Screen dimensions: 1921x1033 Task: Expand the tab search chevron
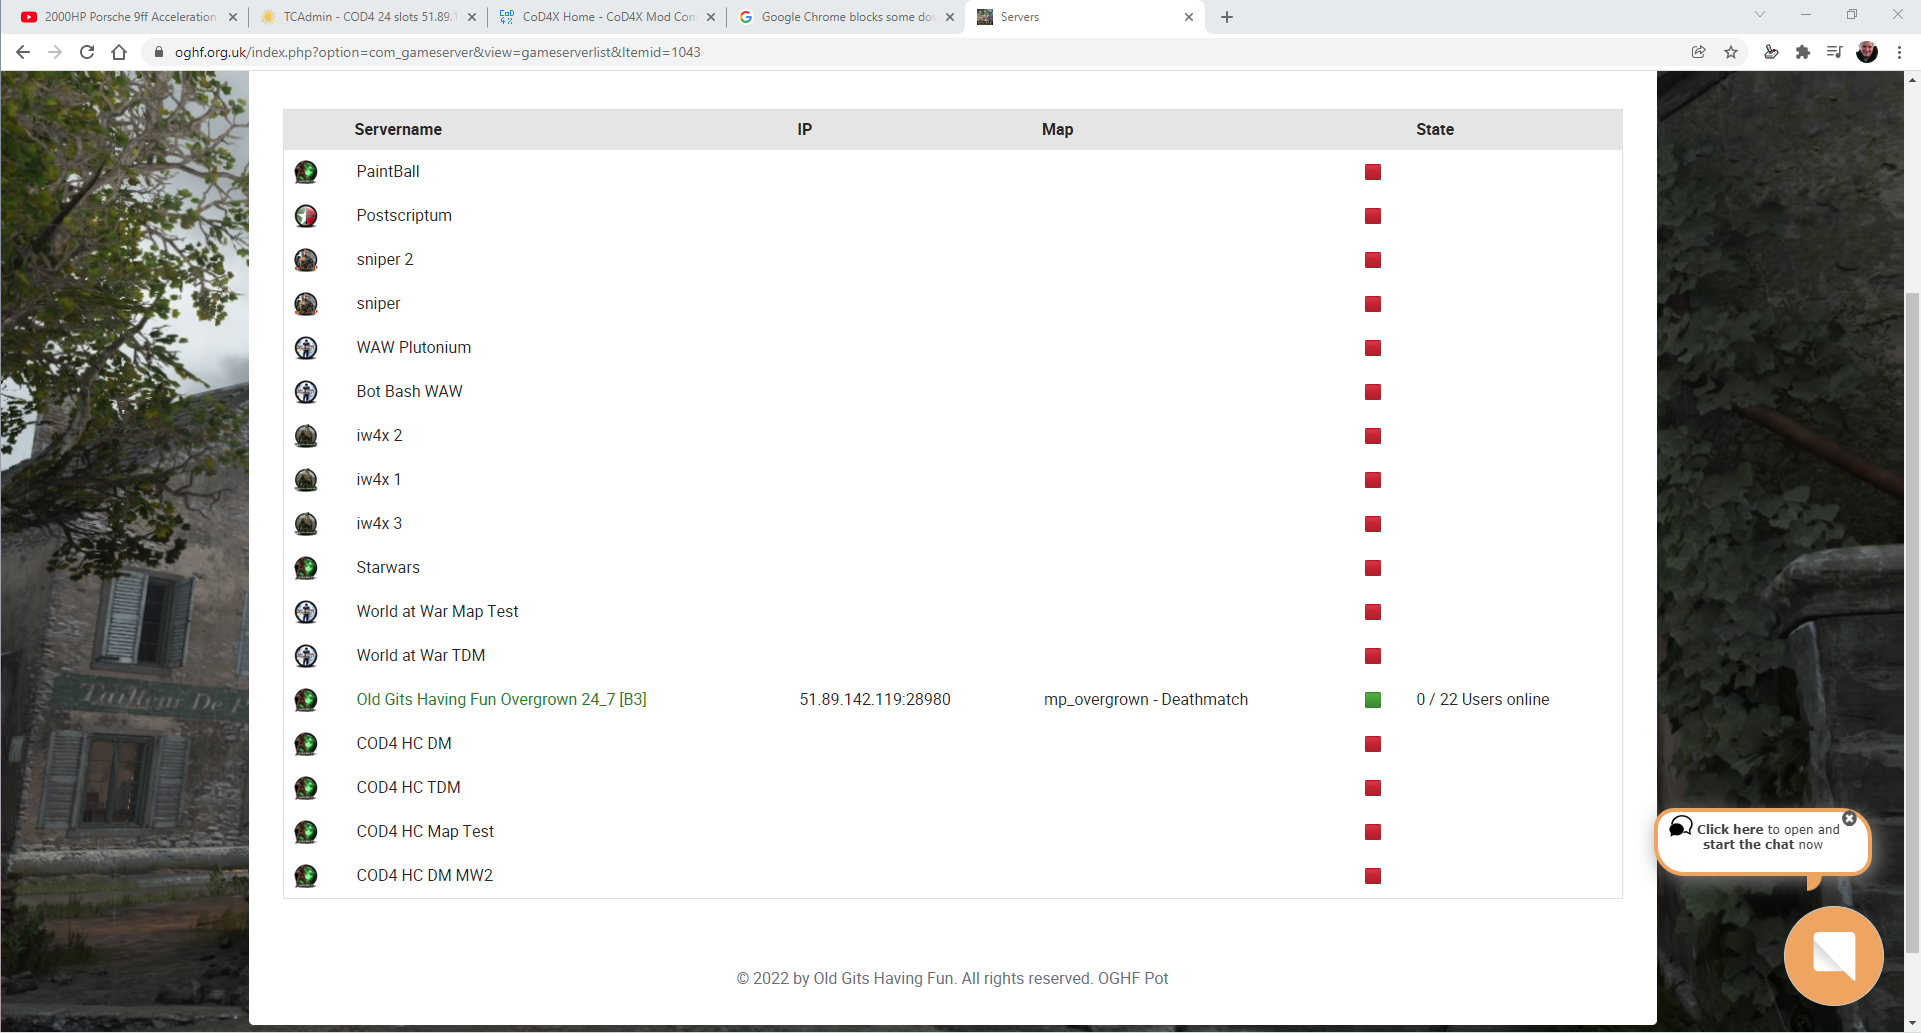coord(1760,15)
